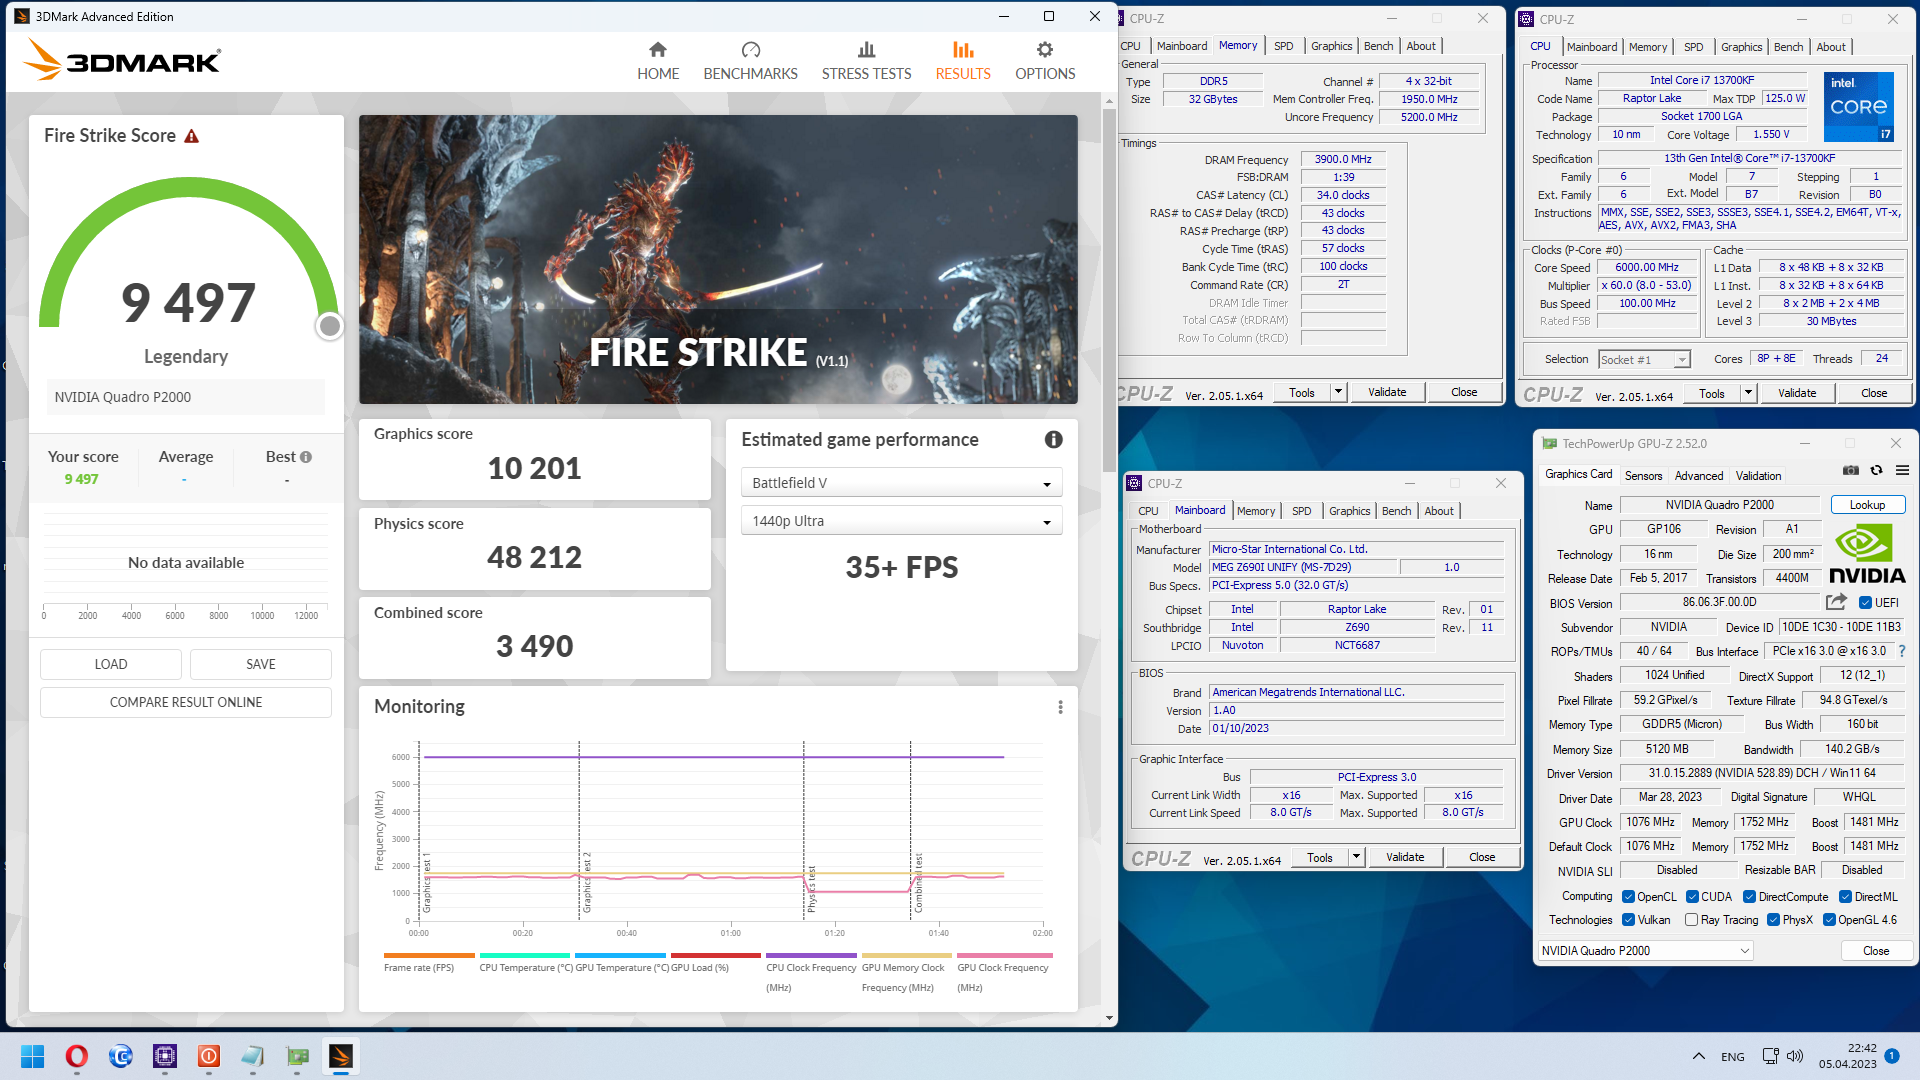Expand Tools arrow in CPU-Z Memory window
This screenshot has width=1920, height=1080.
tap(1338, 392)
